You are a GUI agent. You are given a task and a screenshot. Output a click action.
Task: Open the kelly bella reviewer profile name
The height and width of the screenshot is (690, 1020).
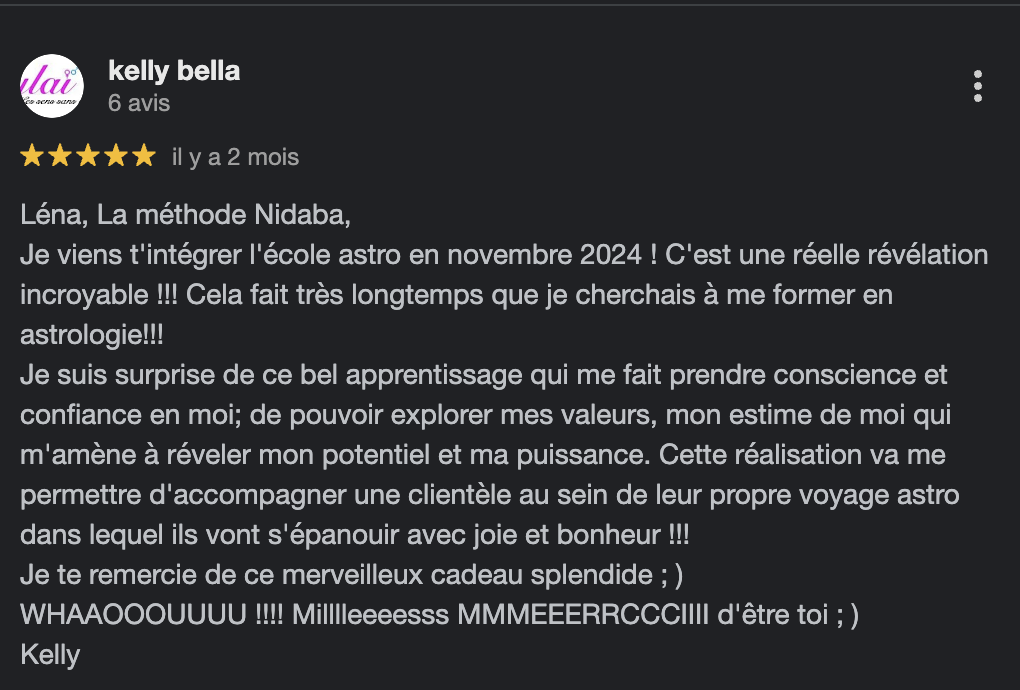coord(173,72)
